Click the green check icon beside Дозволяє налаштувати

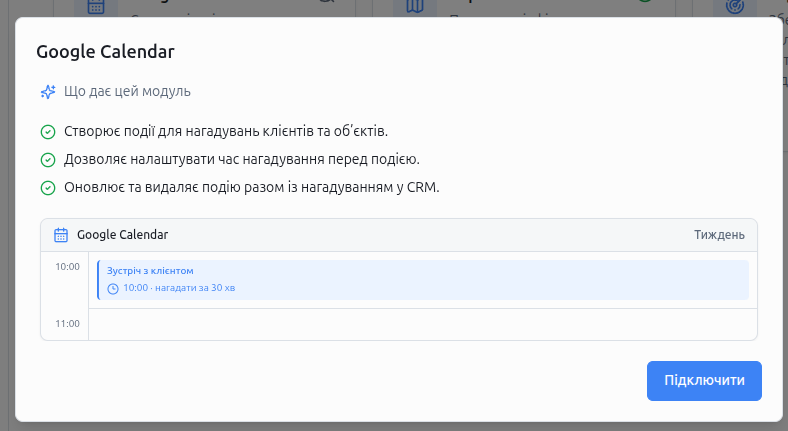tap(48, 160)
